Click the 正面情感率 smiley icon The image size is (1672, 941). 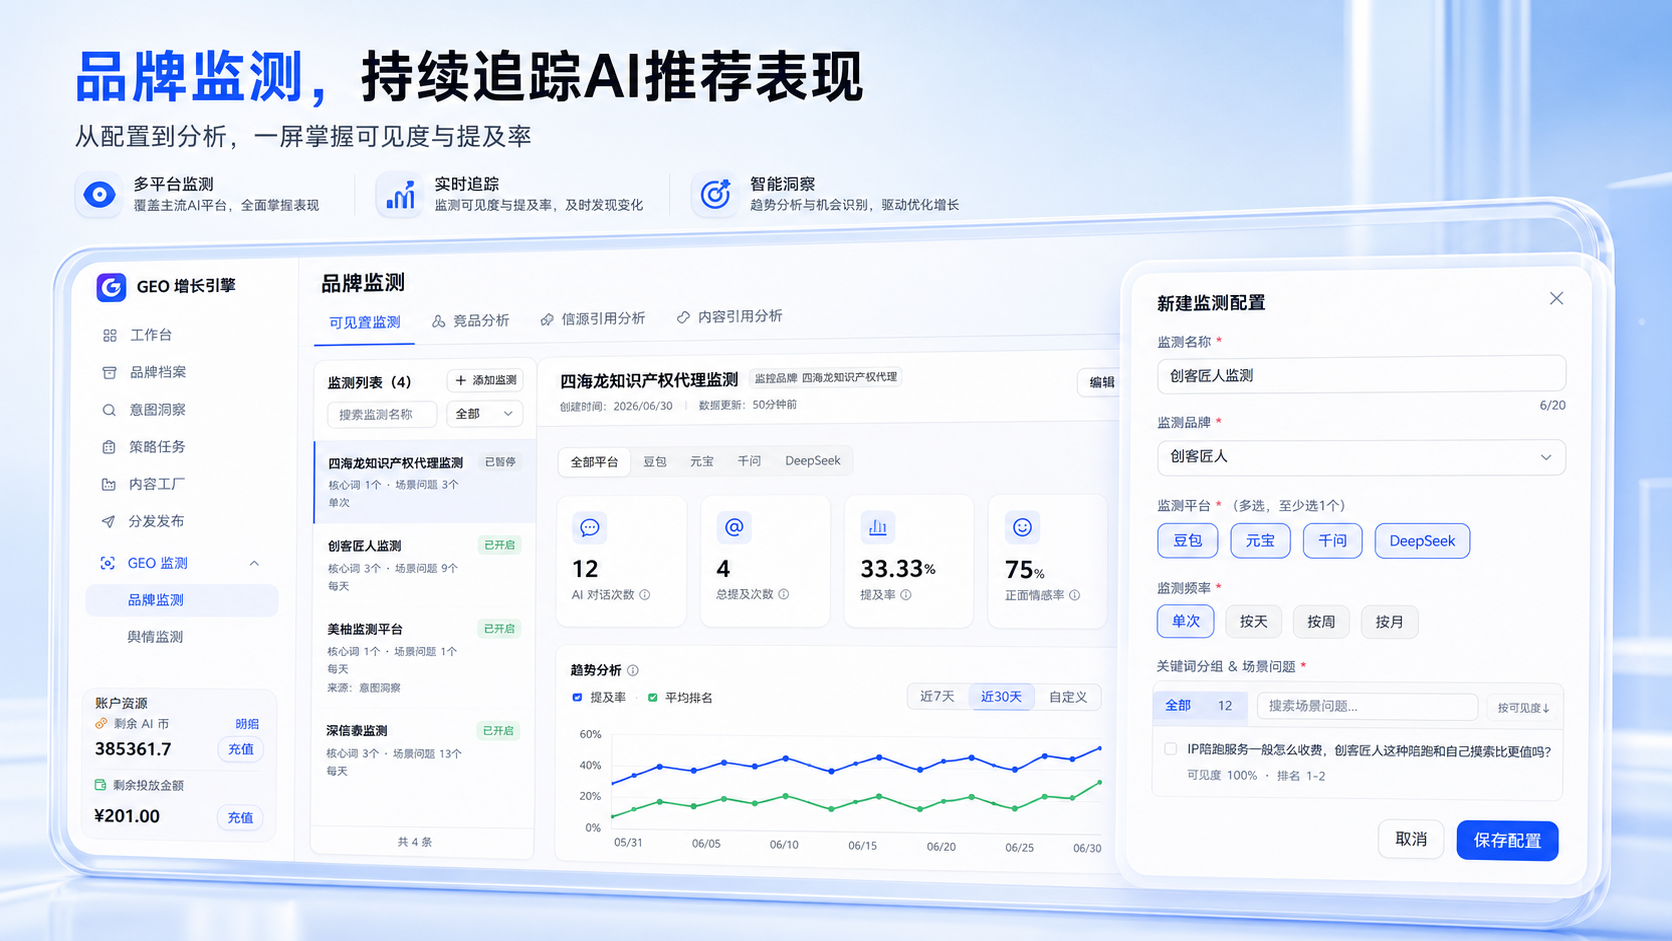(x=1022, y=527)
